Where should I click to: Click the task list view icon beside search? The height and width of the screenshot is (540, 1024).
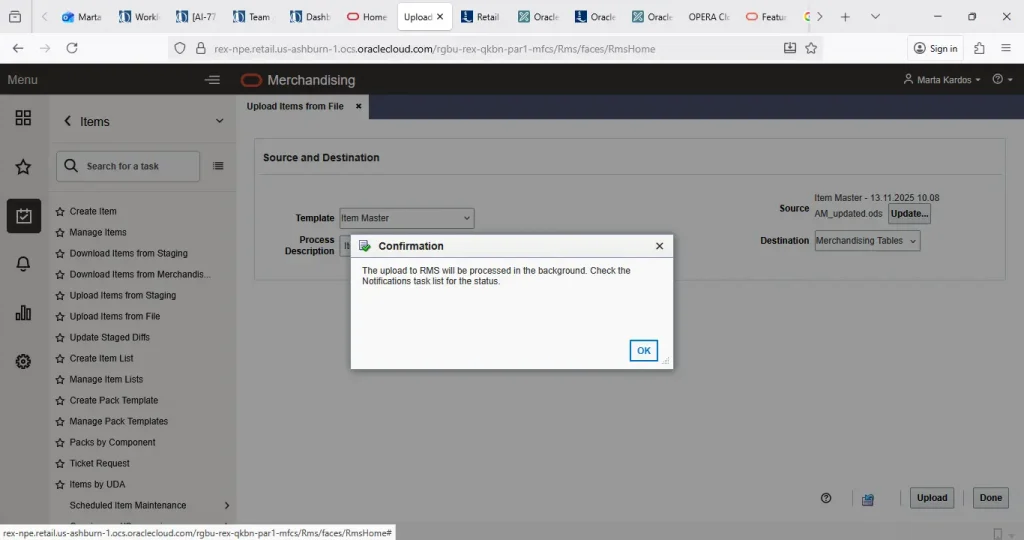point(218,166)
